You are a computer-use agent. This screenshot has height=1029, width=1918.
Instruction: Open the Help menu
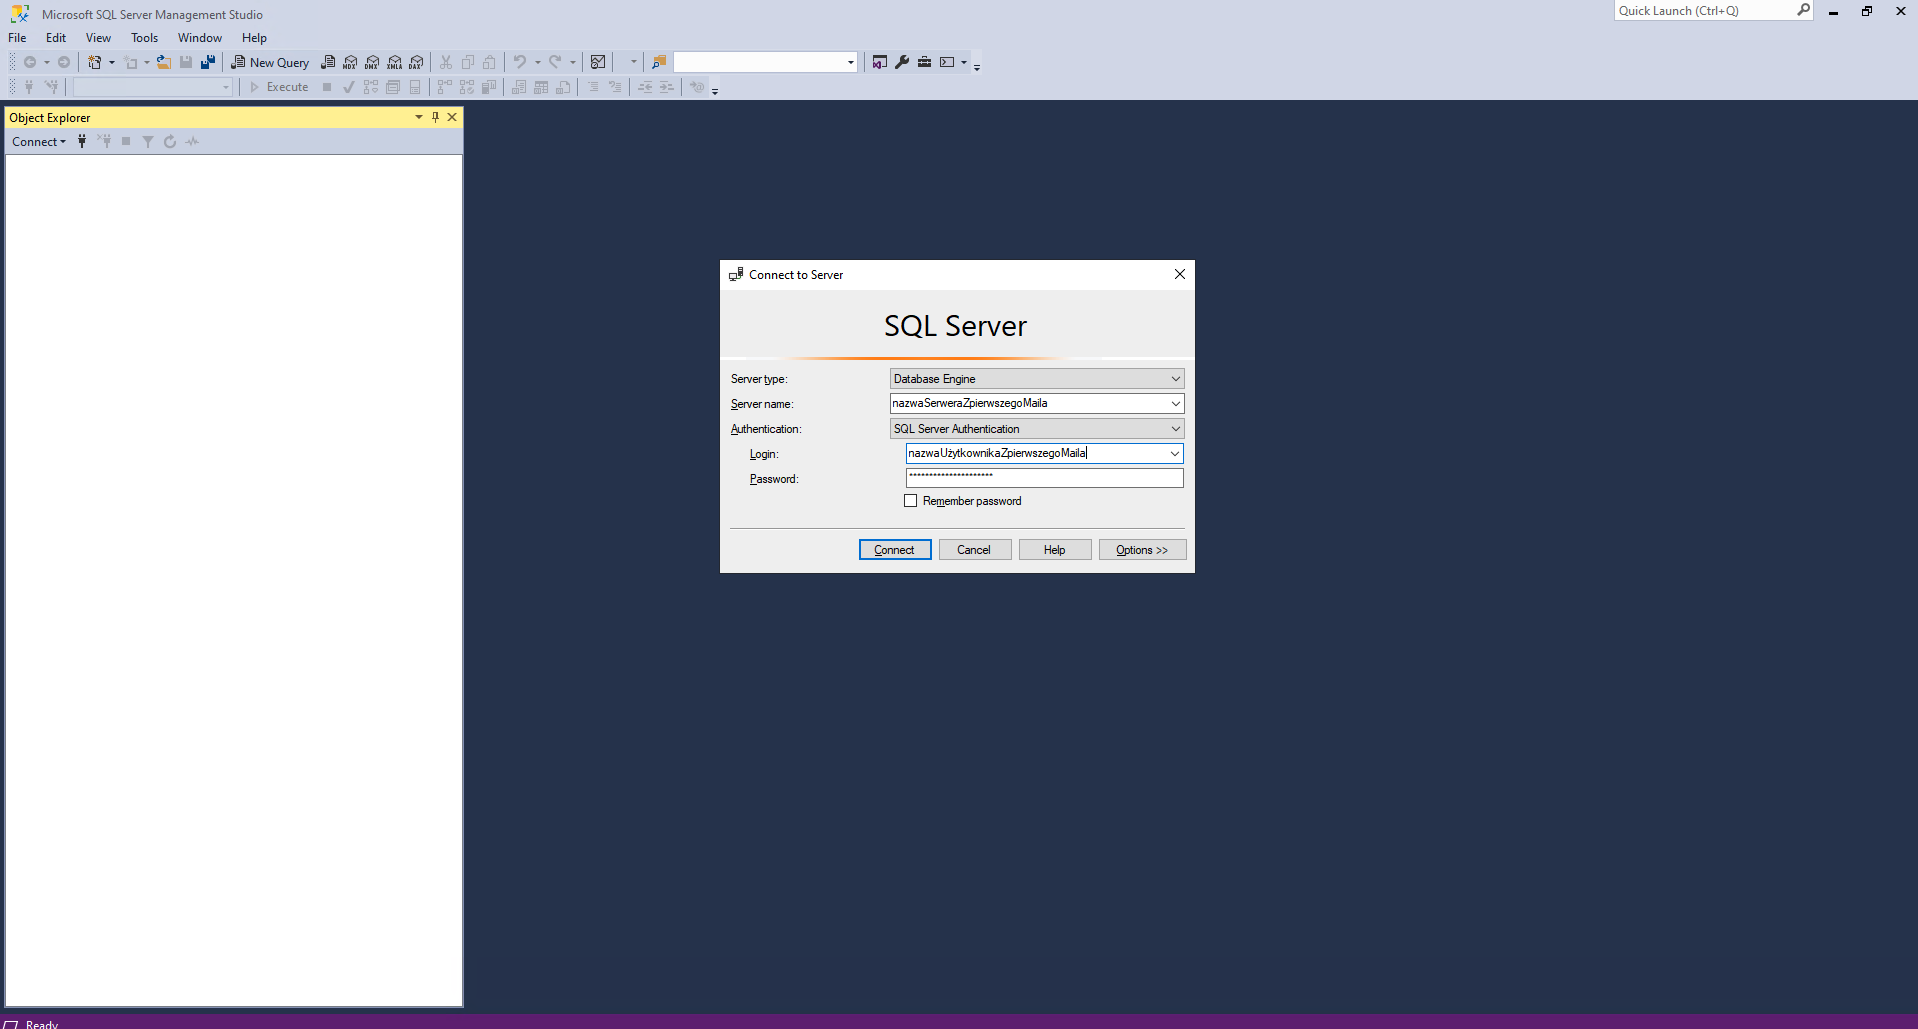click(x=254, y=38)
